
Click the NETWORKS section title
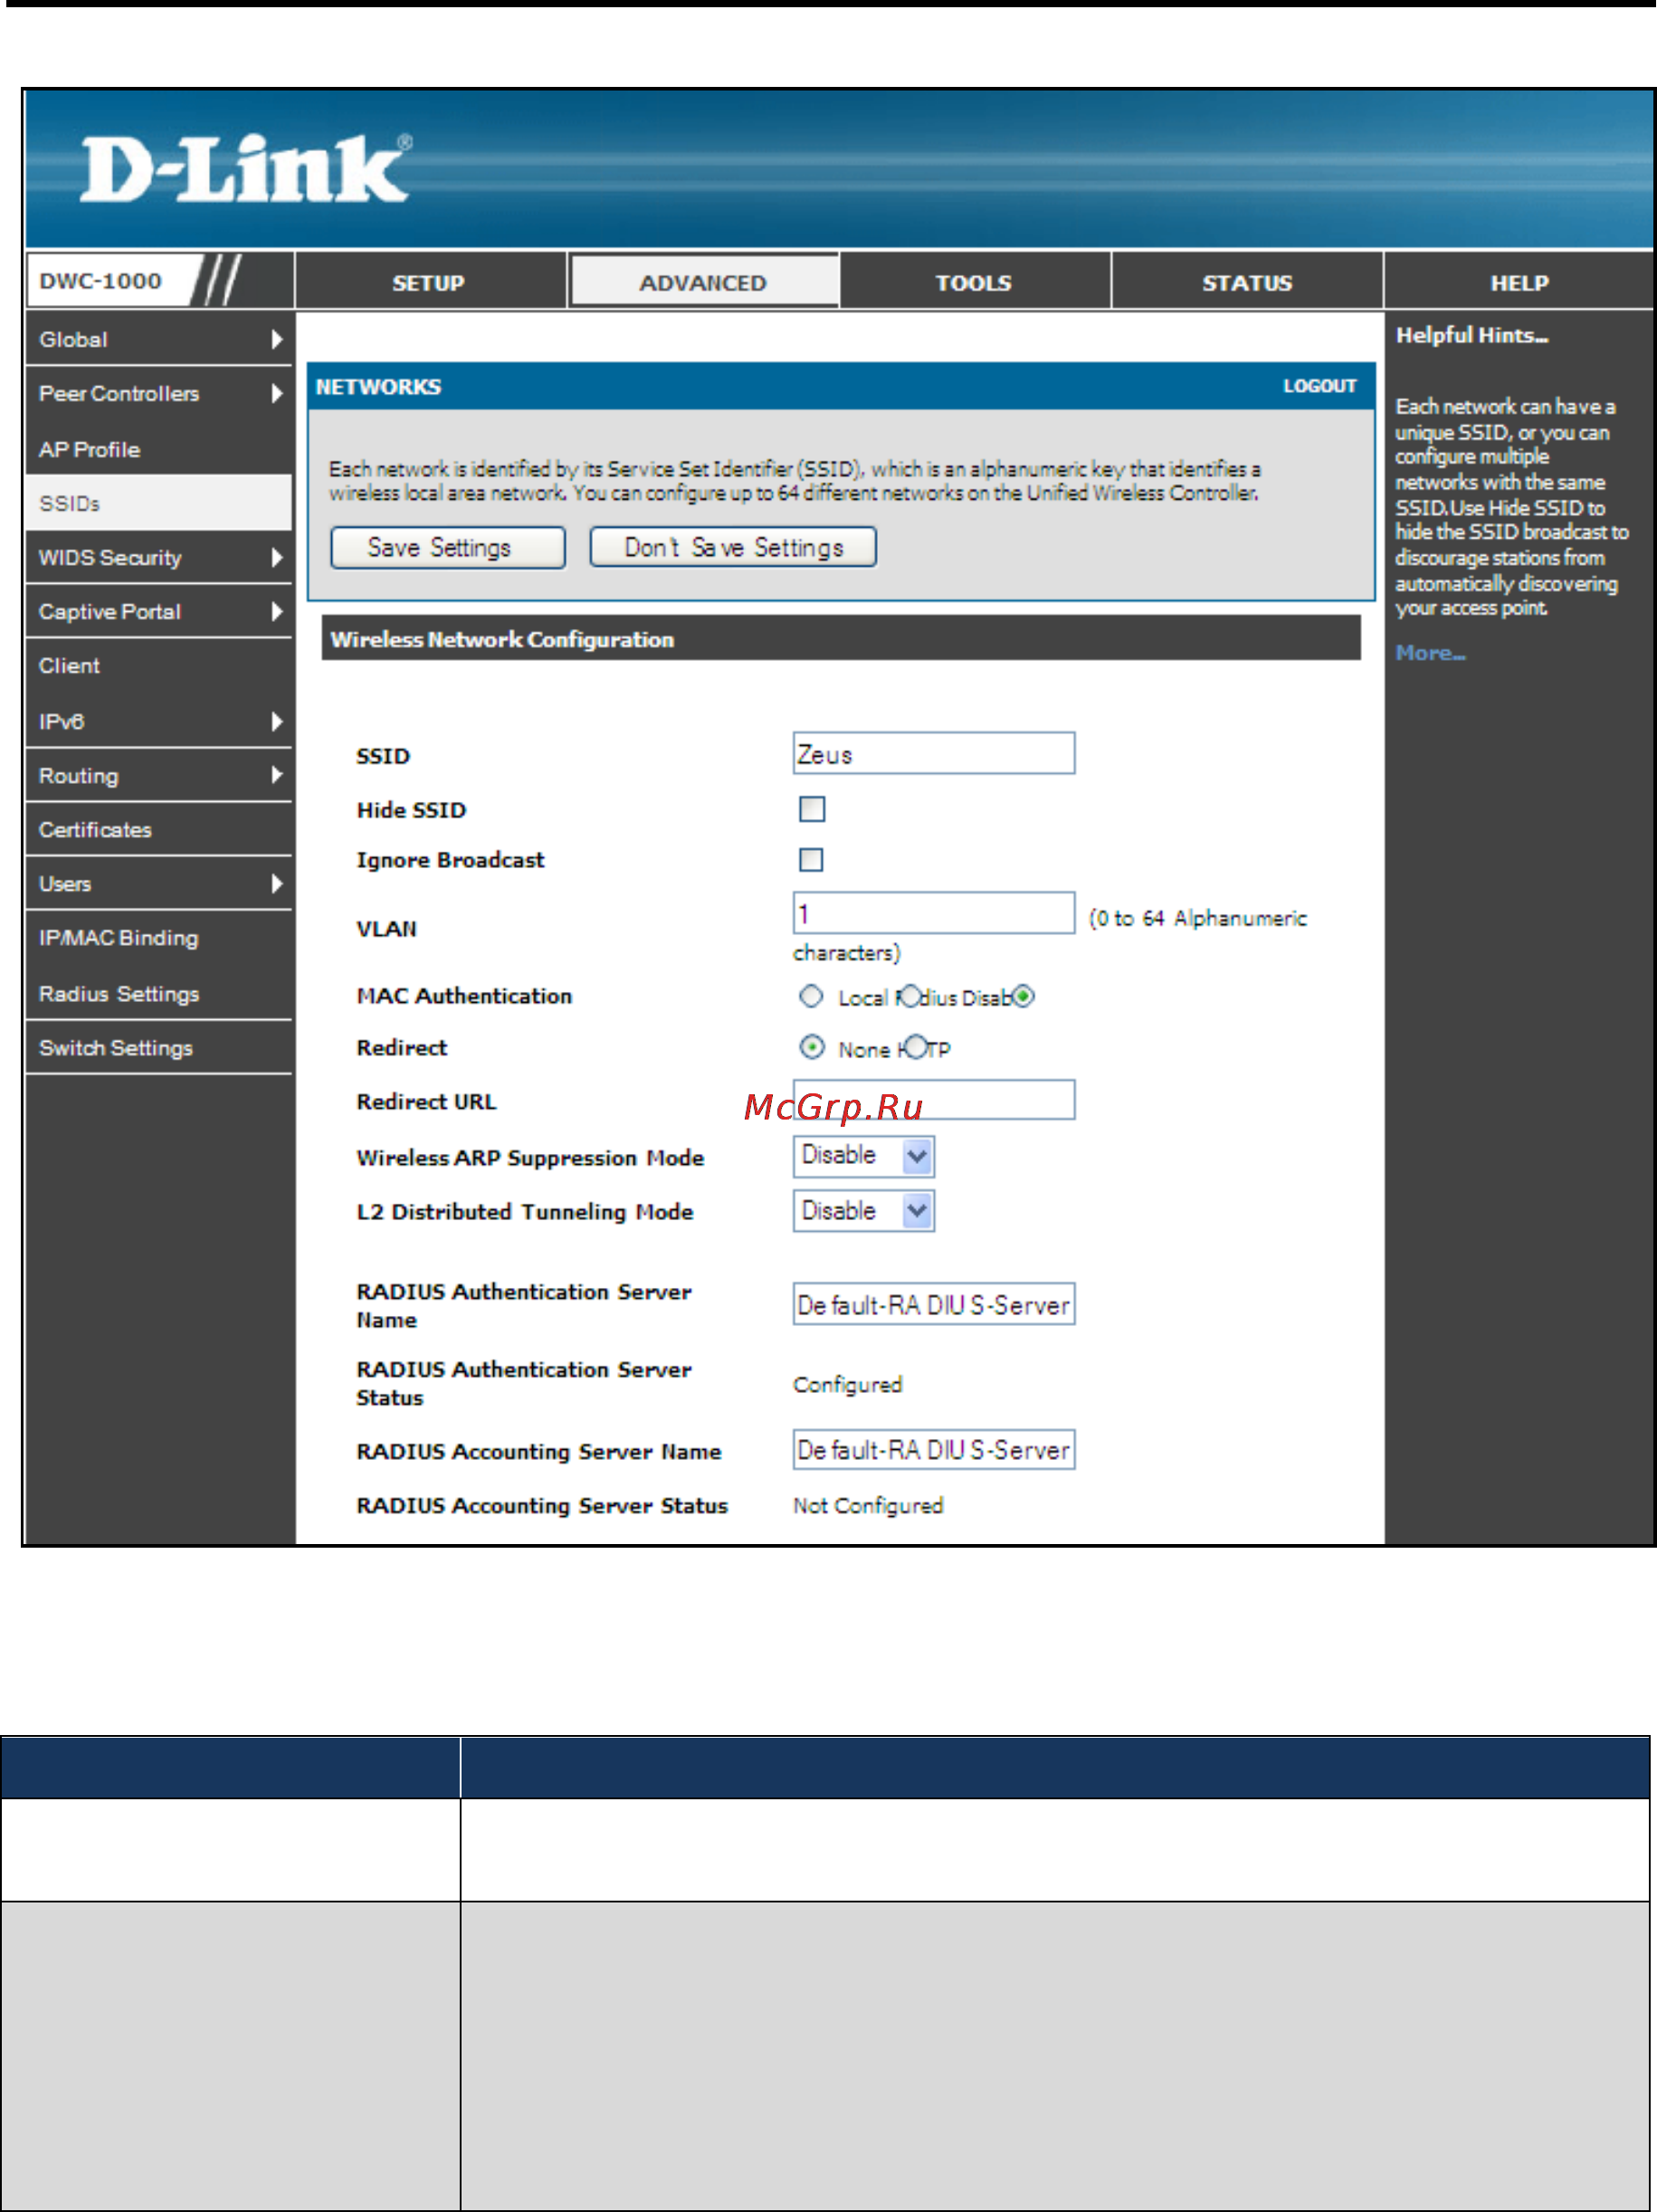[378, 387]
